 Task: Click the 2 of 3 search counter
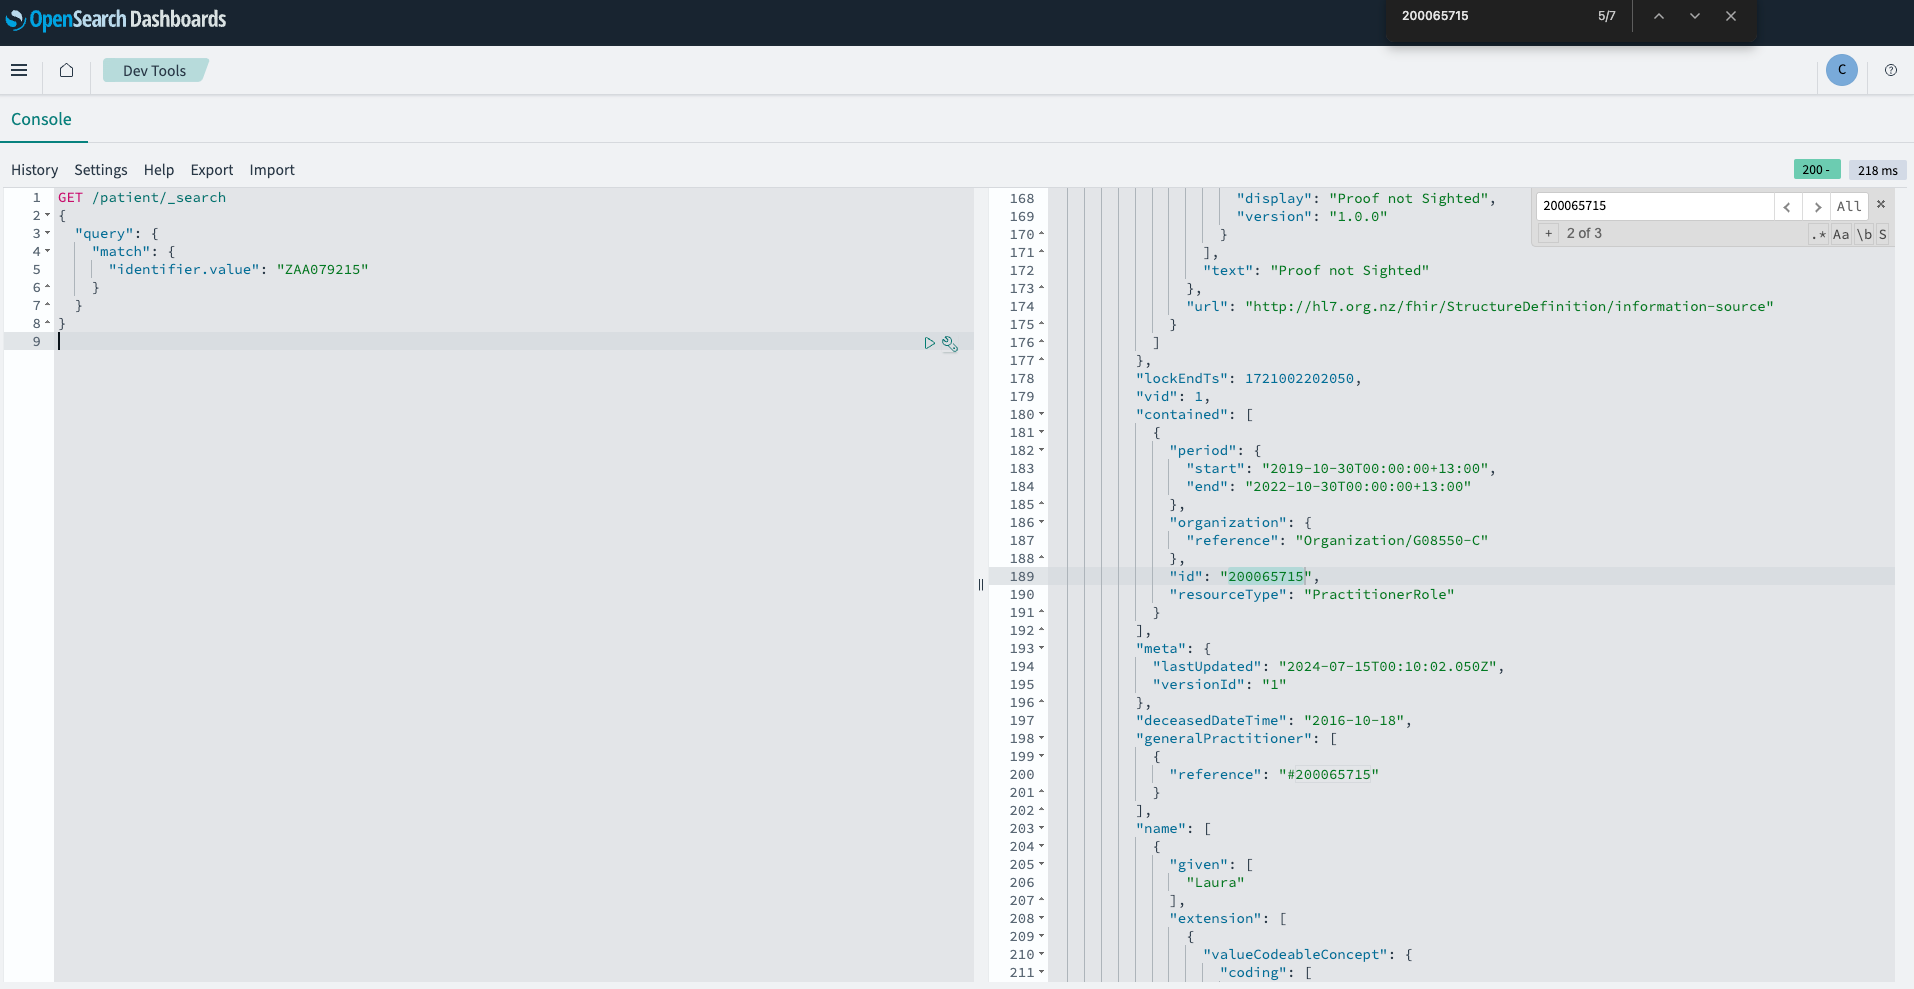(x=1584, y=233)
